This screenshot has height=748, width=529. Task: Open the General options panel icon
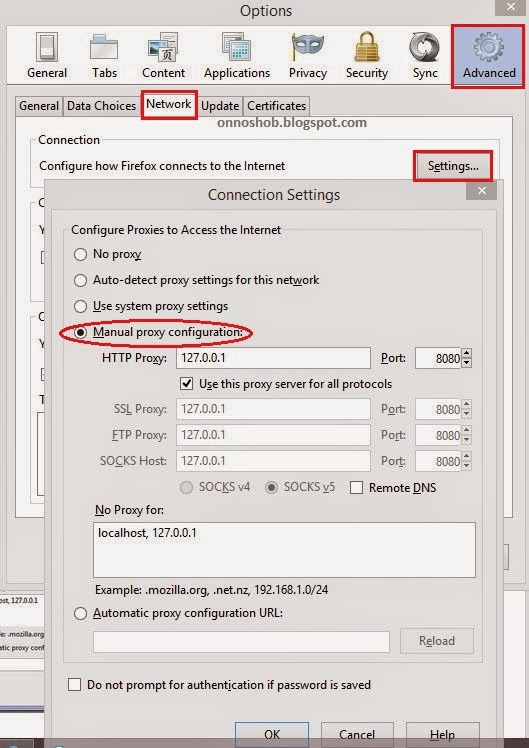(x=47, y=55)
